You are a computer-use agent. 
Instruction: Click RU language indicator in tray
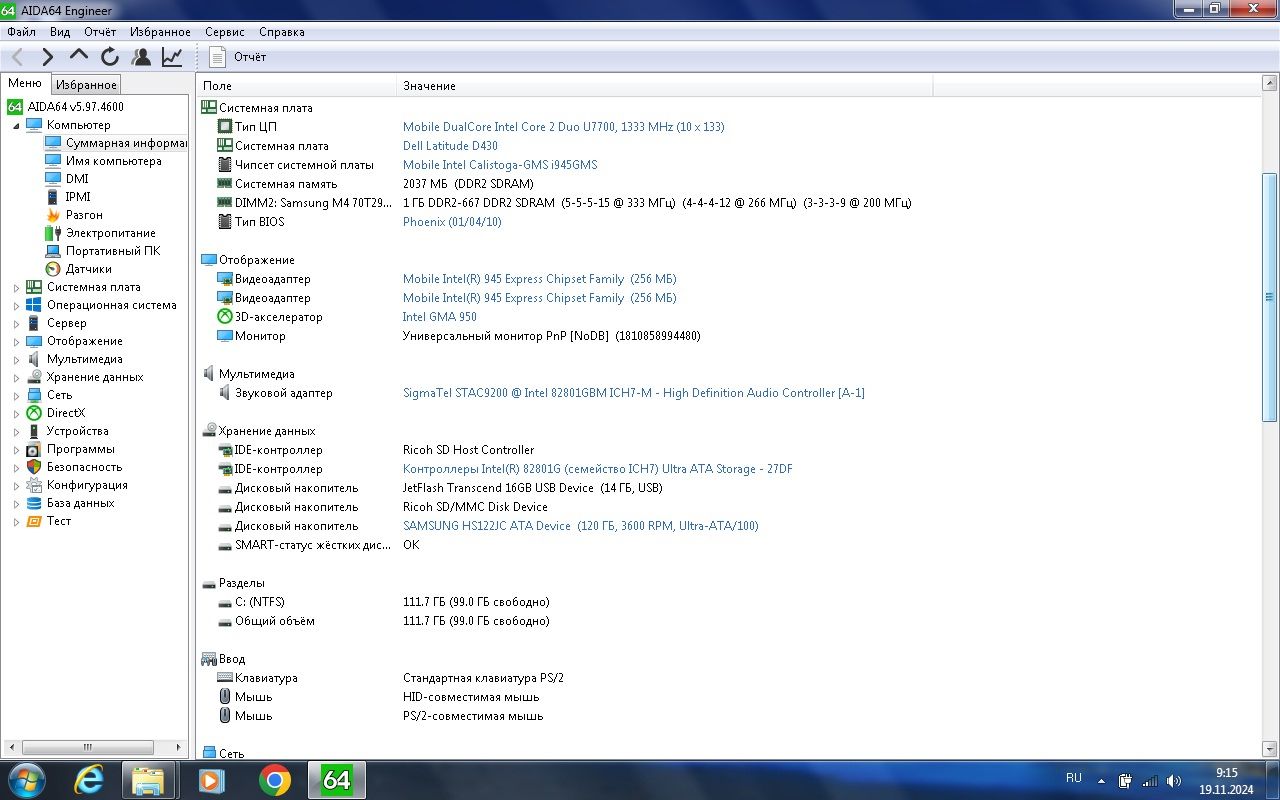[1074, 778]
